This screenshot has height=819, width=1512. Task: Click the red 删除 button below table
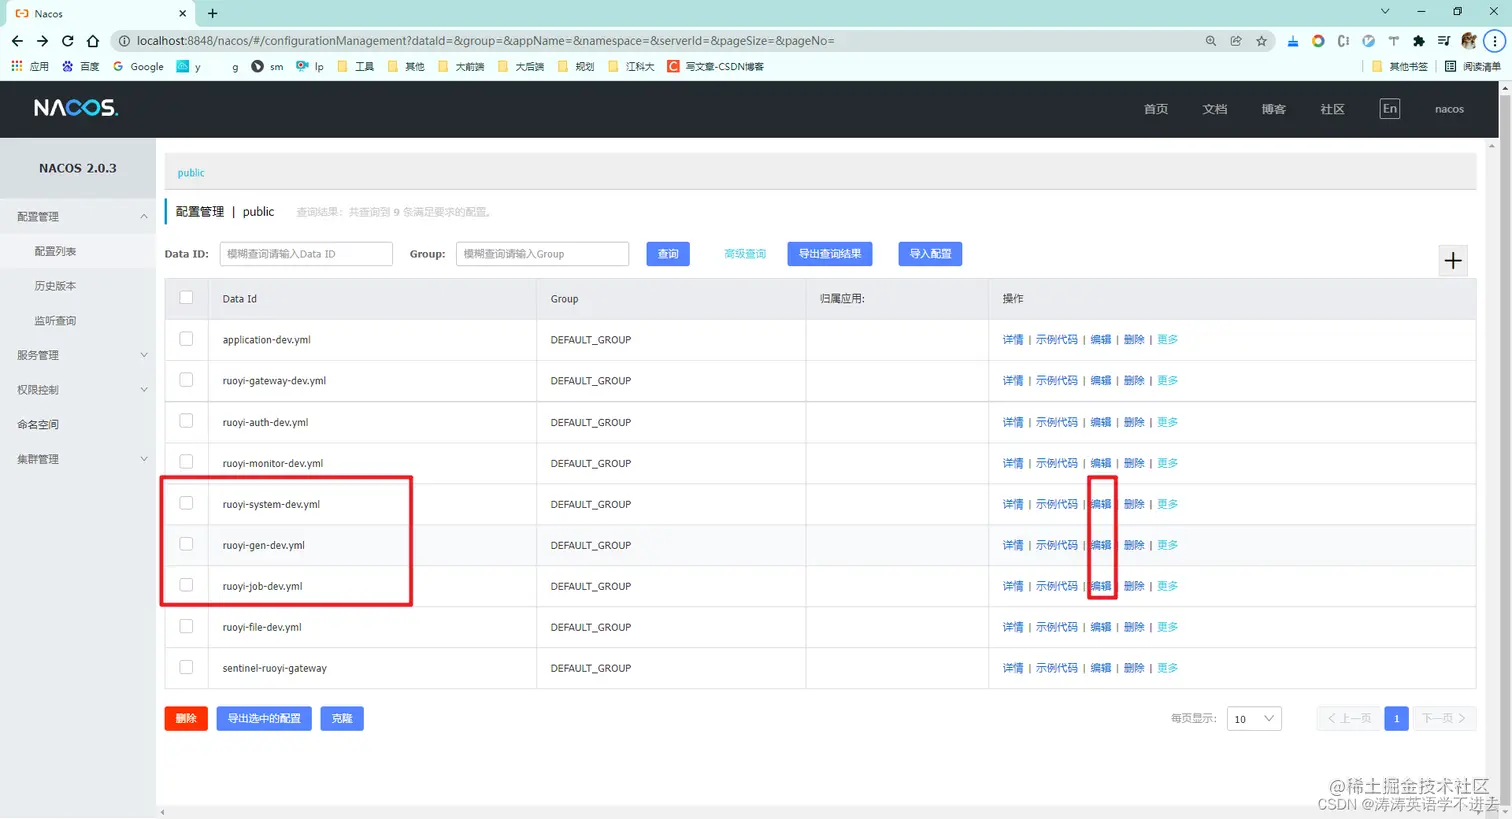(x=186, y=718)
